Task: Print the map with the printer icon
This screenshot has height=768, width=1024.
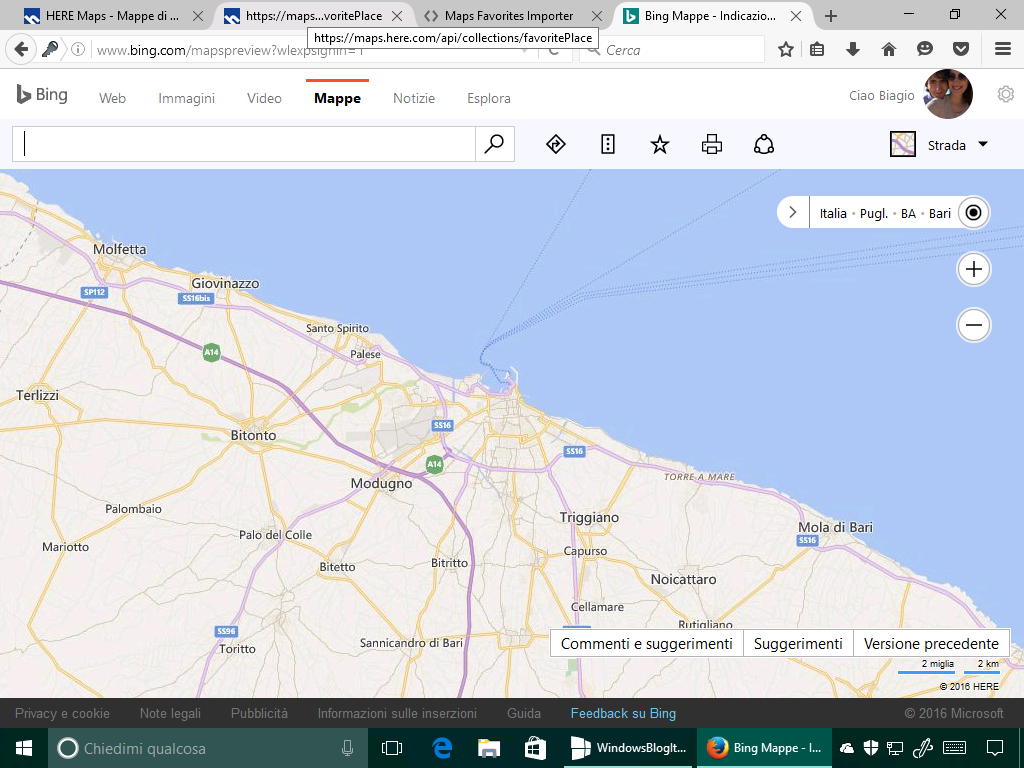Action: point(712,144)
